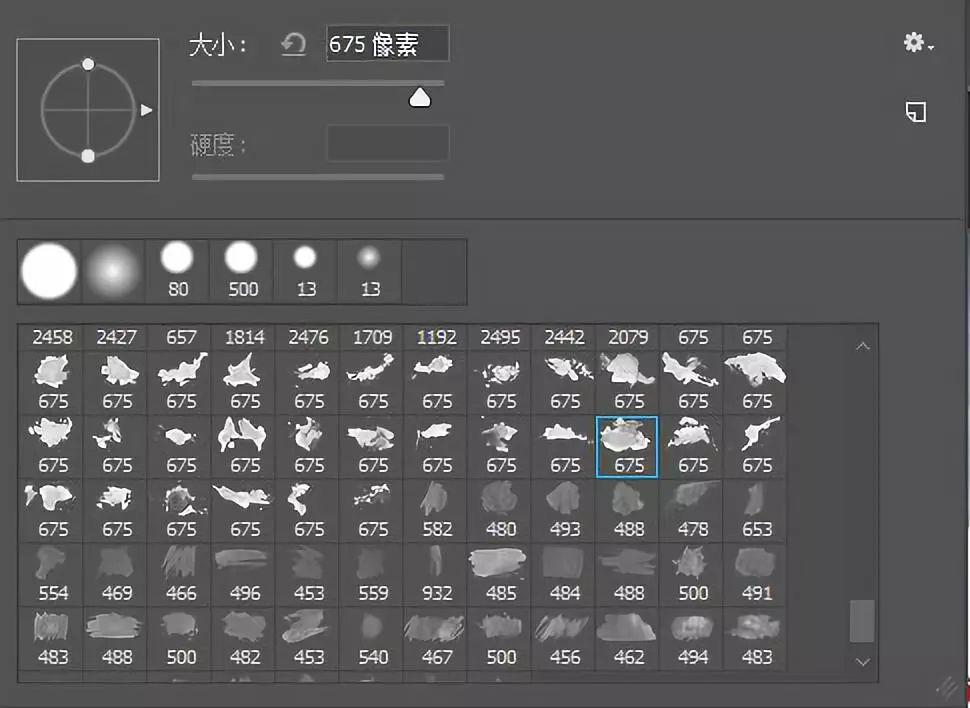The image size is (970, 708).
Task: Click the 硬度 hardness slider track
Action: 318,176
